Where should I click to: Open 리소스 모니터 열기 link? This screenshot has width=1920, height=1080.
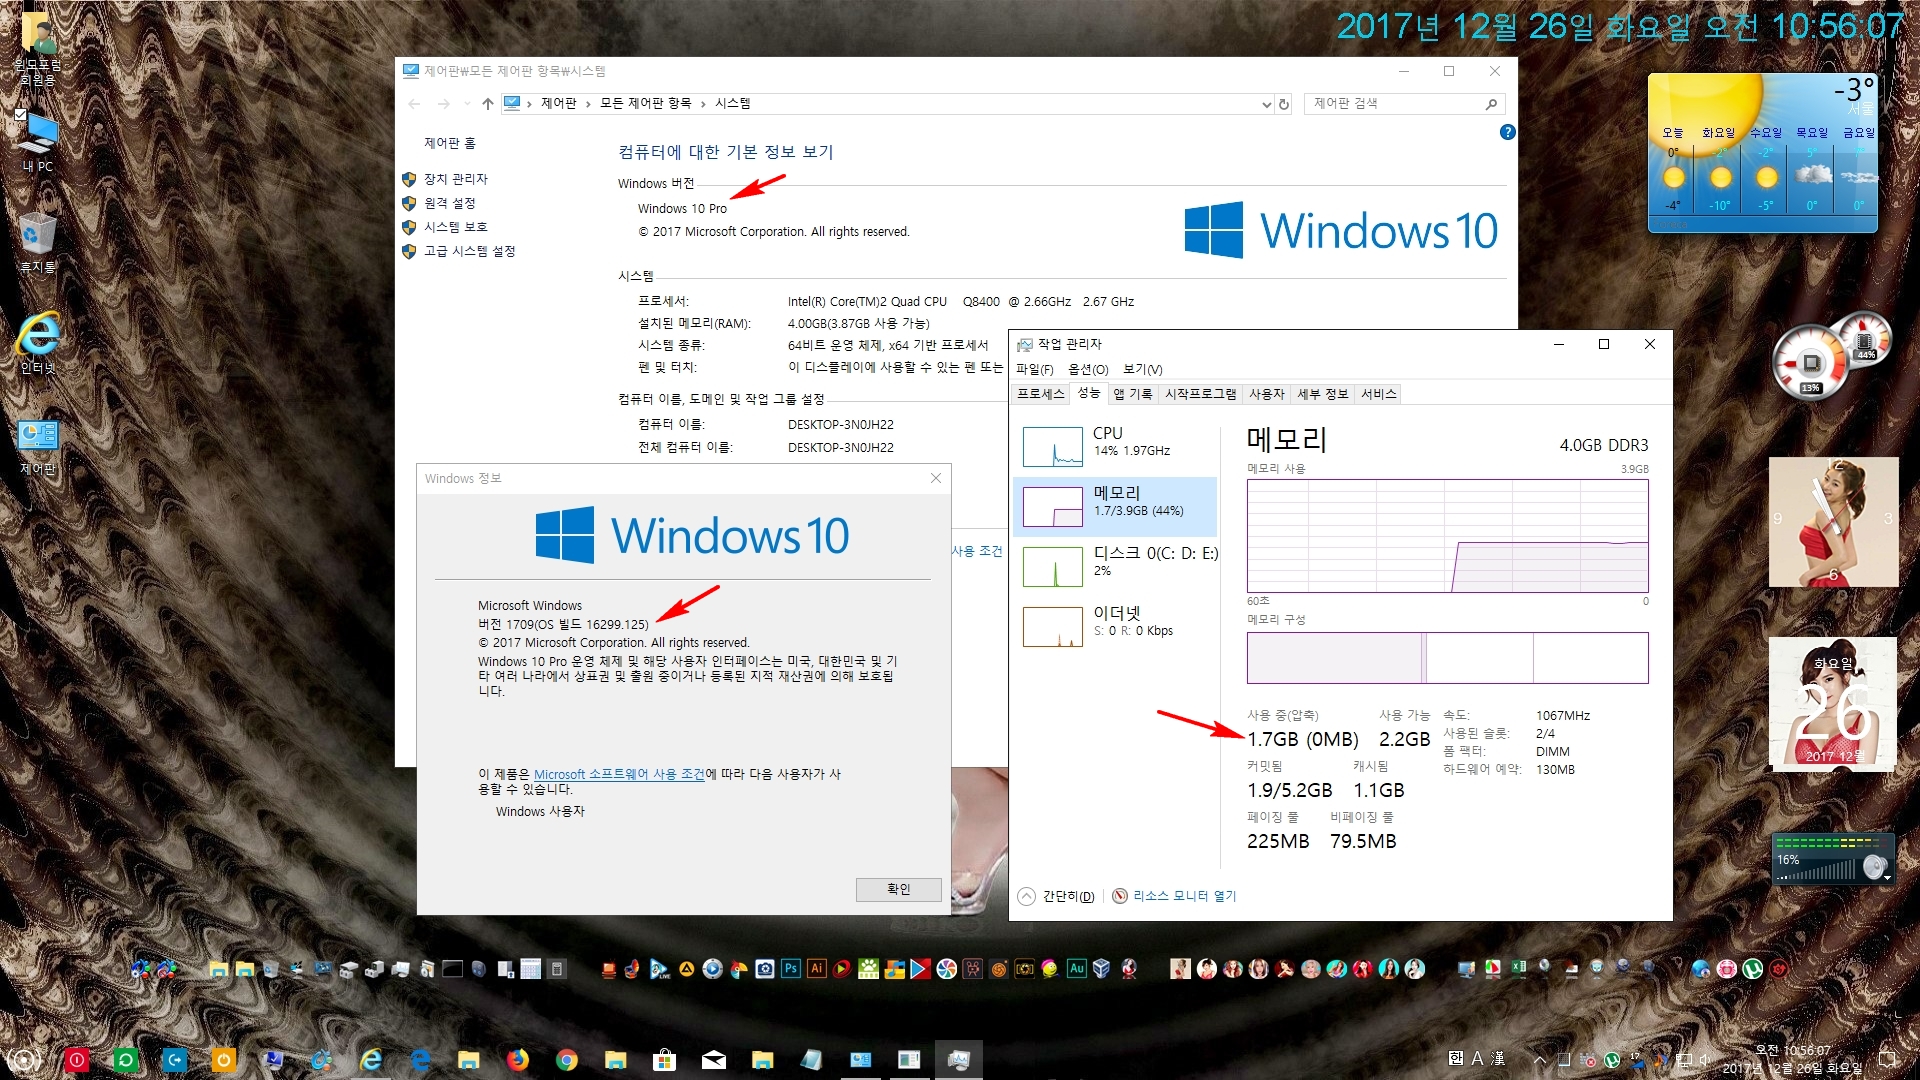tap(1184, 896)
